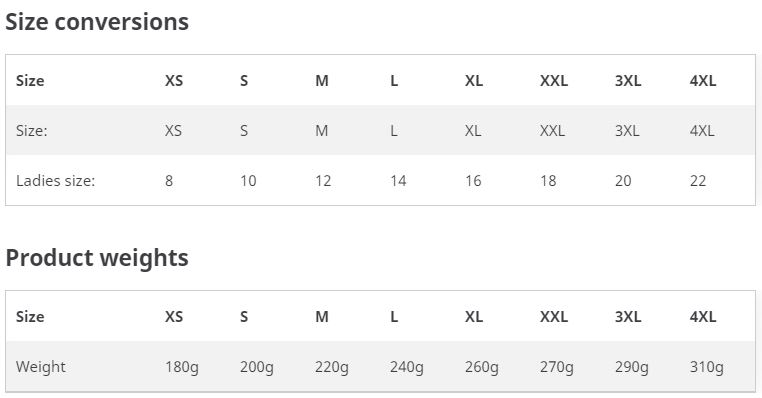Click ladies size value 8
Viewport: 762px width, 398px height.
(169, 181)
